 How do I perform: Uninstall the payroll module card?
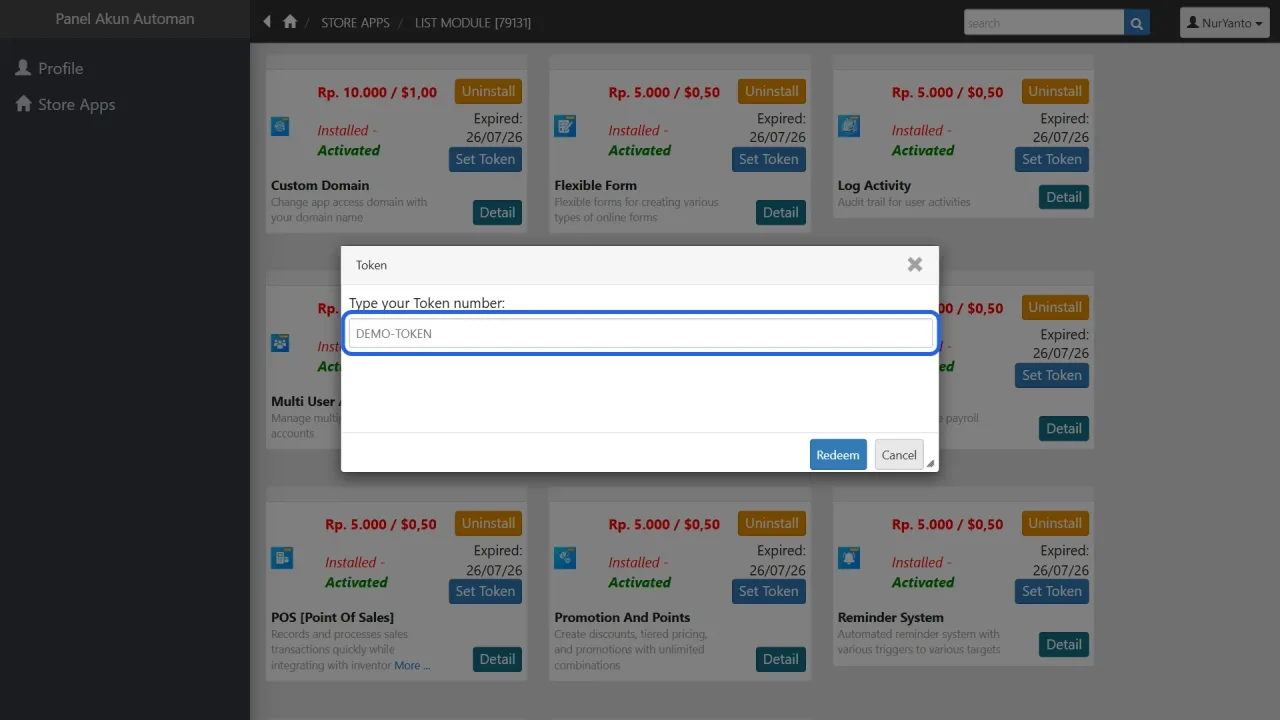(1055, 307)
